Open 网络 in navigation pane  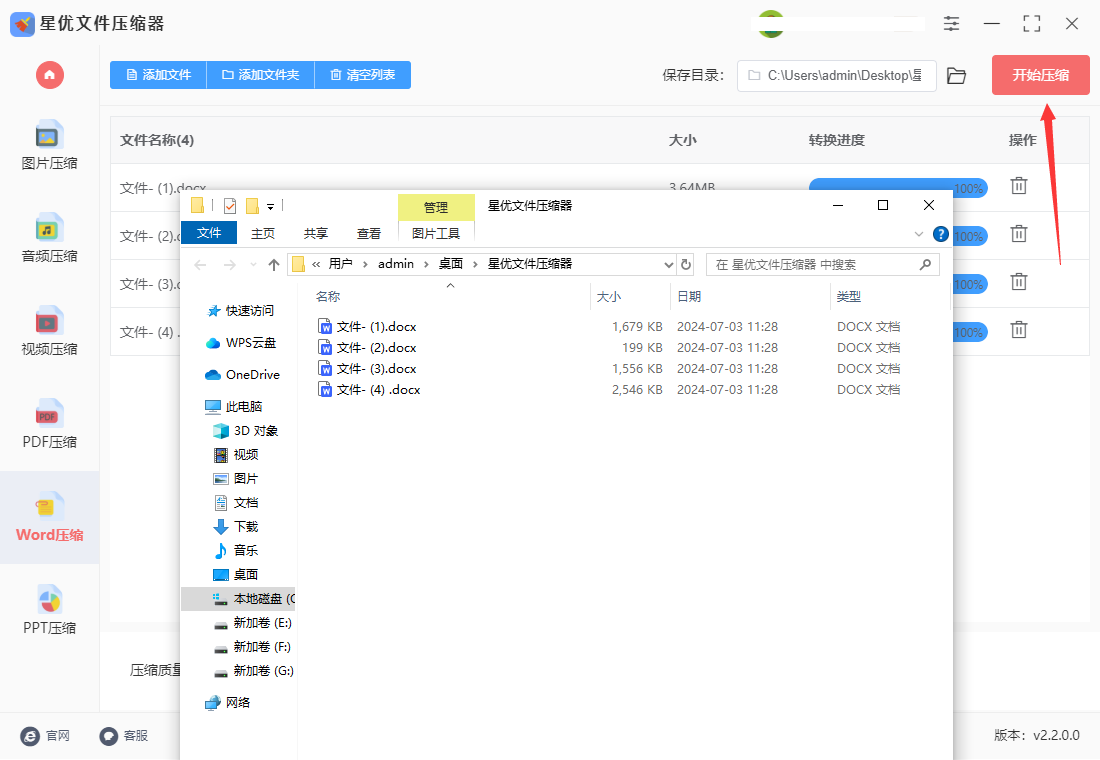coord(227,702)
